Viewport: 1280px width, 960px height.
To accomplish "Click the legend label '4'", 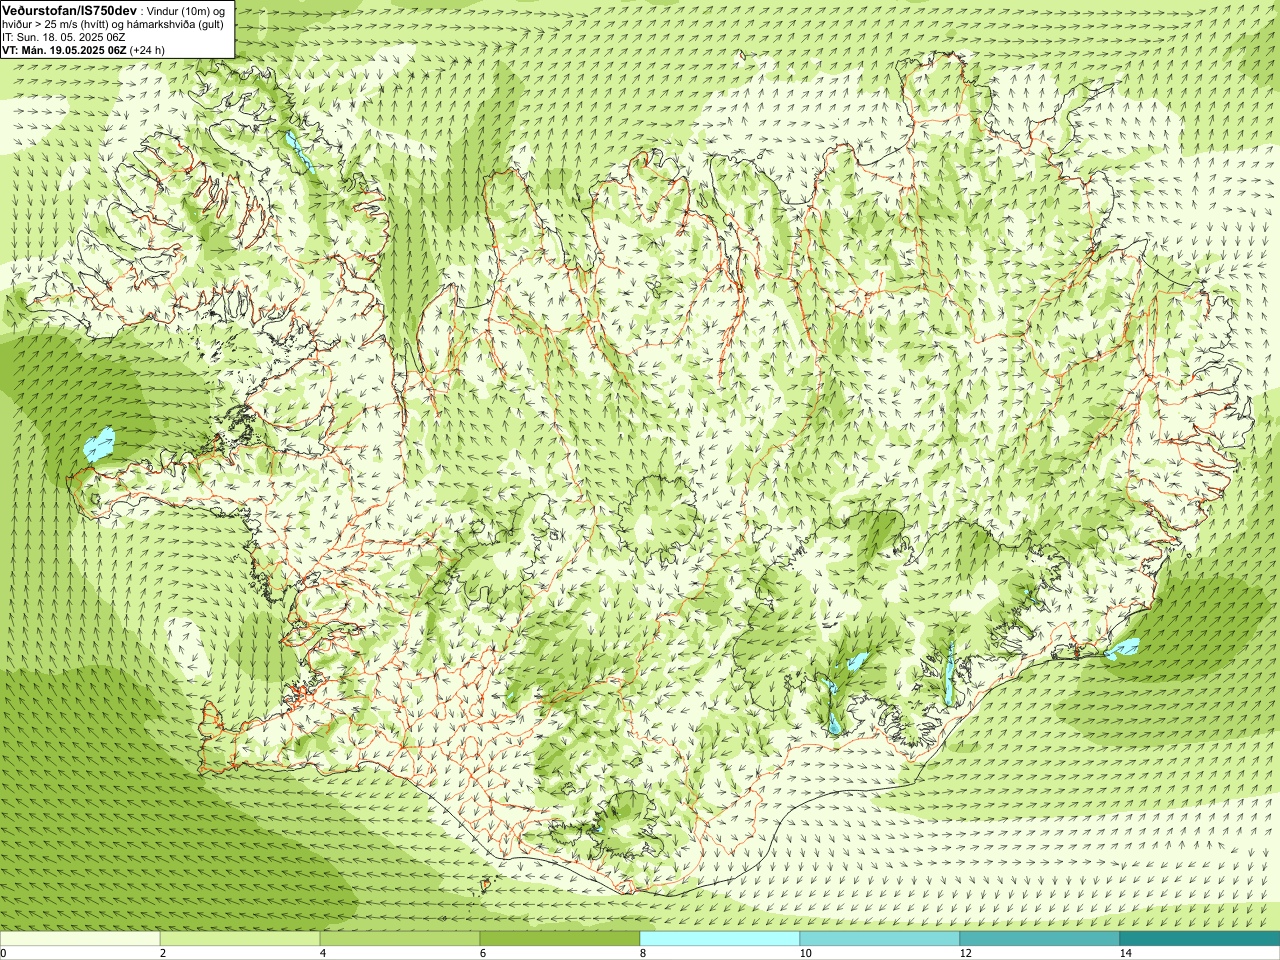I will 323,953.
